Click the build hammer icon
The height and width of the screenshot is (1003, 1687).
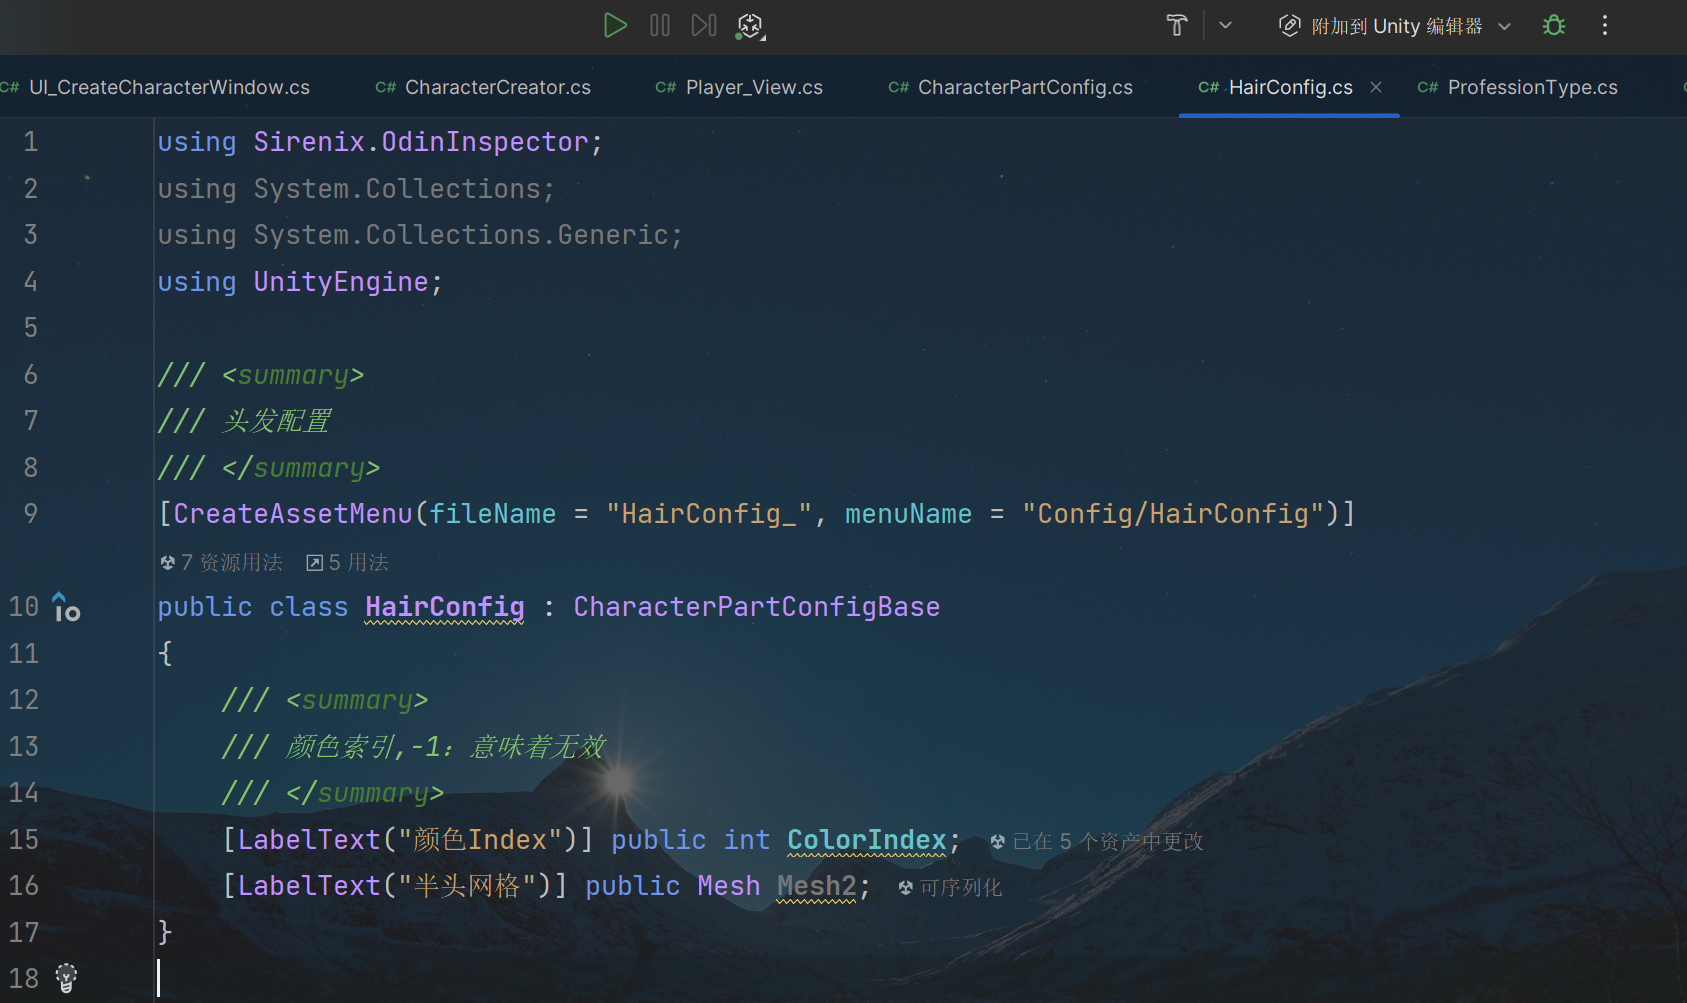1177,26
